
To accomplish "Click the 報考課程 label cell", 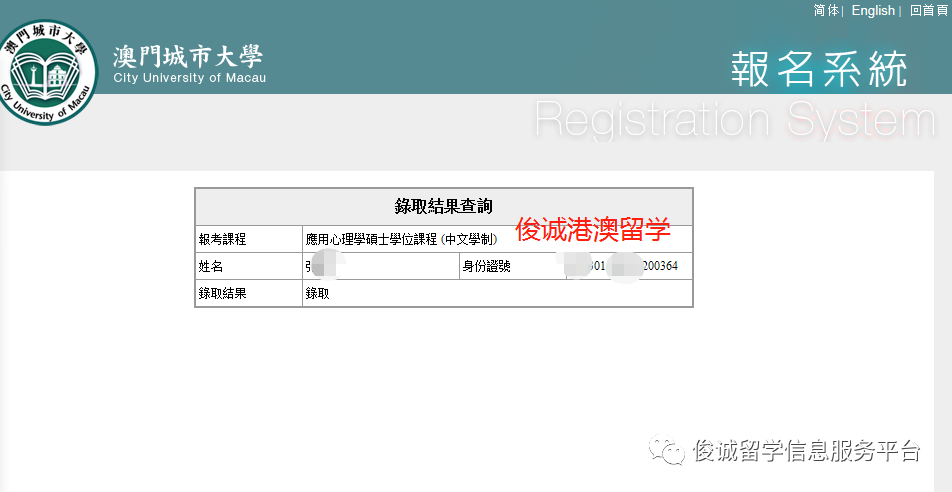I will [x=249, y=239].
